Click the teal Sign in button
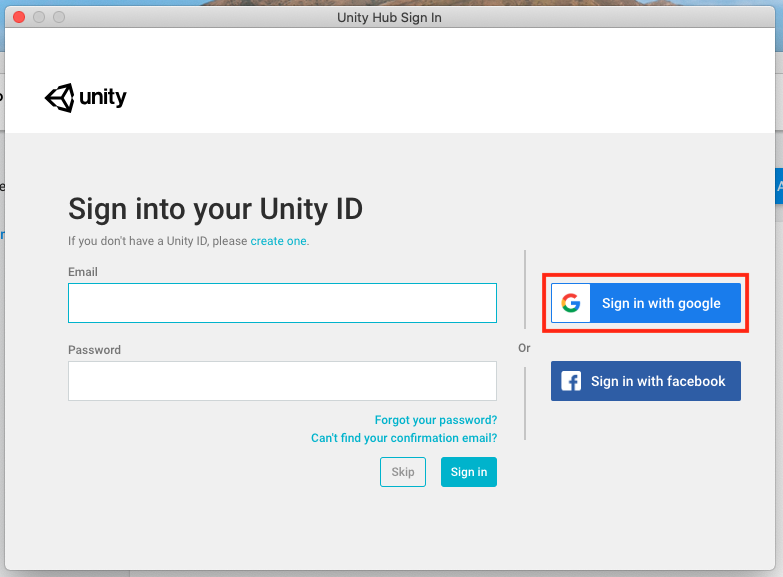This screenshot has height=577, width=783. (x=469, y=472)
